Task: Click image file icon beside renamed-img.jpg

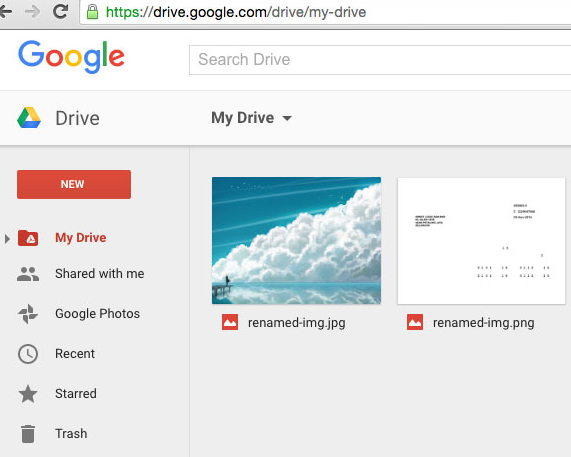Action: click(x=230, y=322)
